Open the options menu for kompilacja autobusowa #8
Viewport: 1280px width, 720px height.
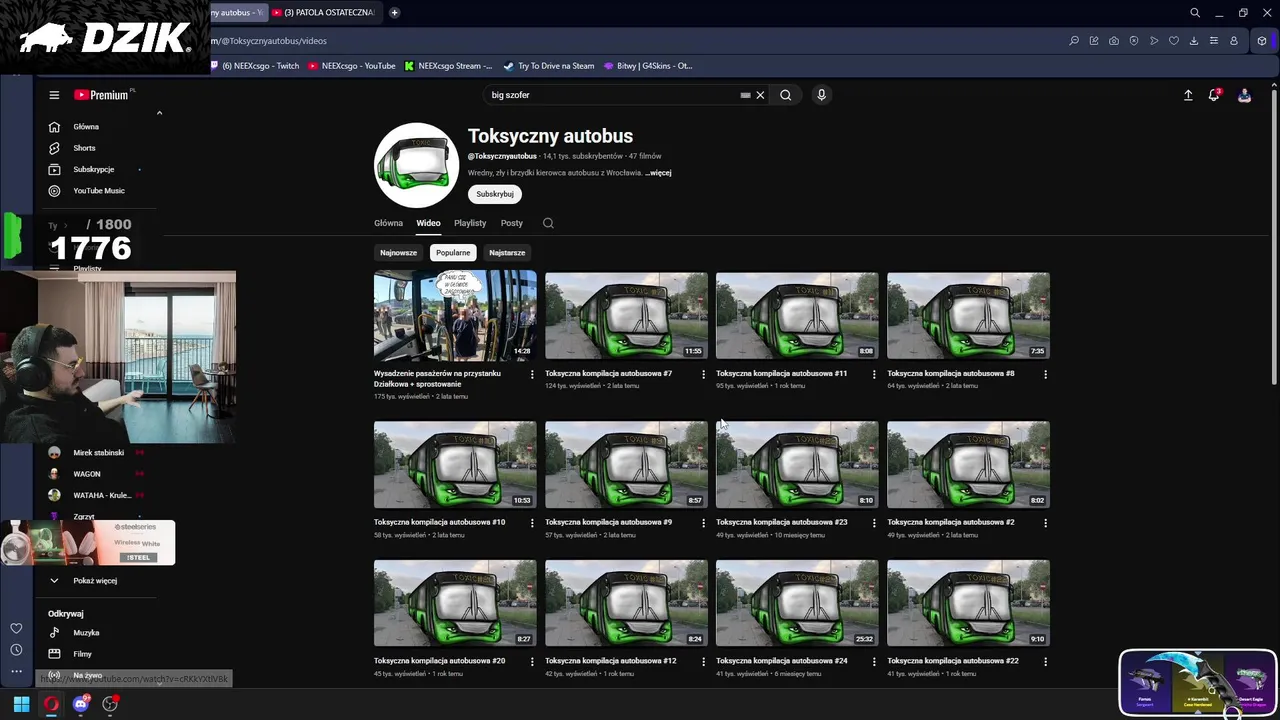pos(1045,374)
